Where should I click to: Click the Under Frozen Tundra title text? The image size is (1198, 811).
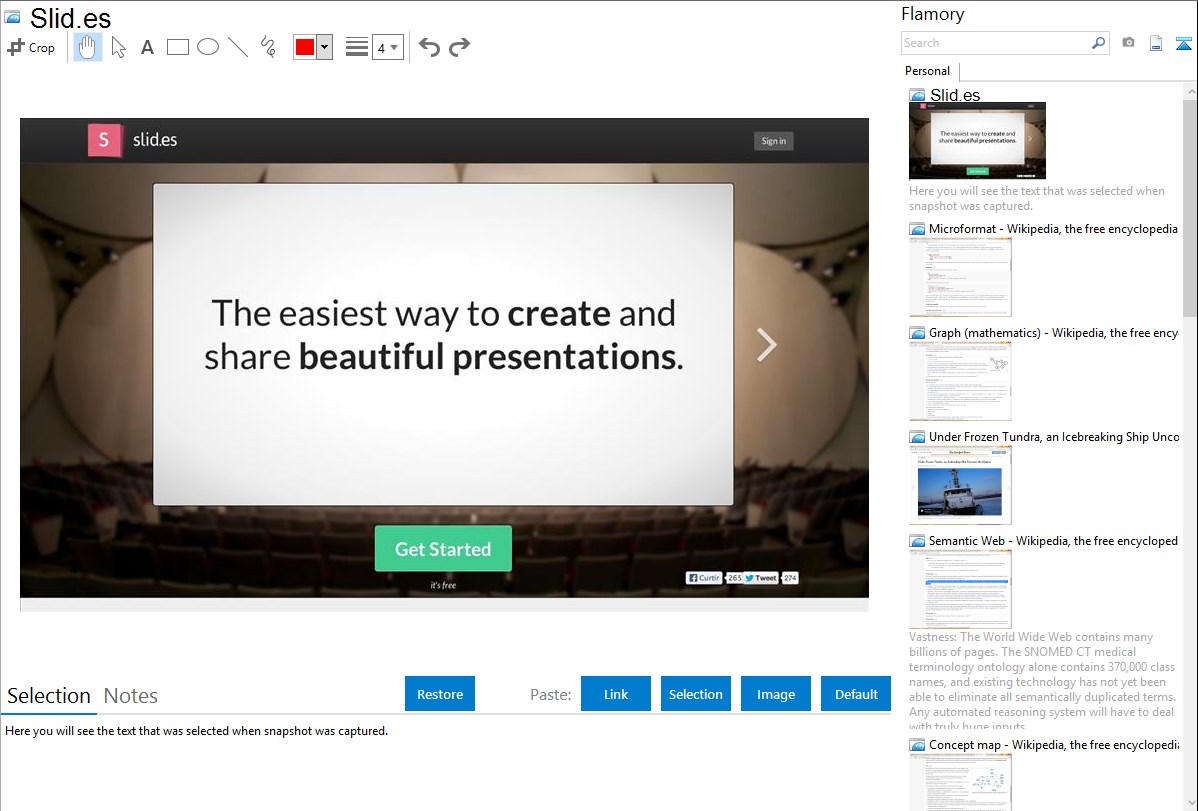pyautogui.click(x=1054, y=436)
